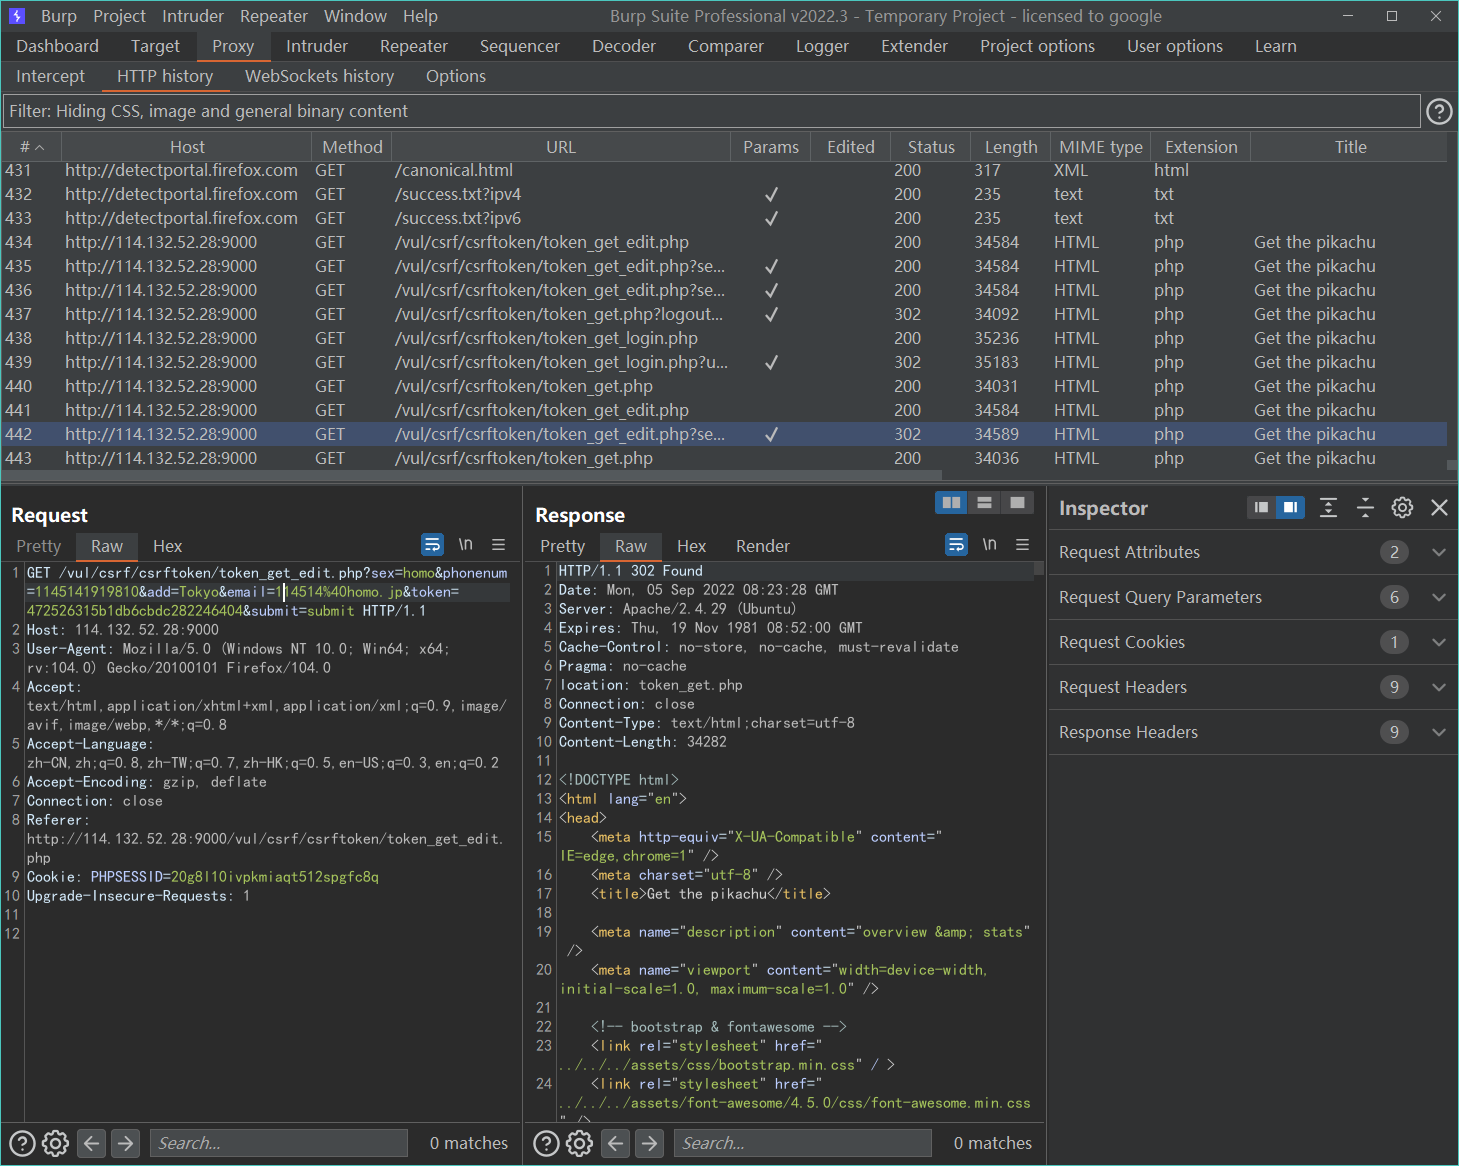Dock Inspector to the right layout icon
Viewport: 1459px width, 1166px height.
pos(1290,508)
